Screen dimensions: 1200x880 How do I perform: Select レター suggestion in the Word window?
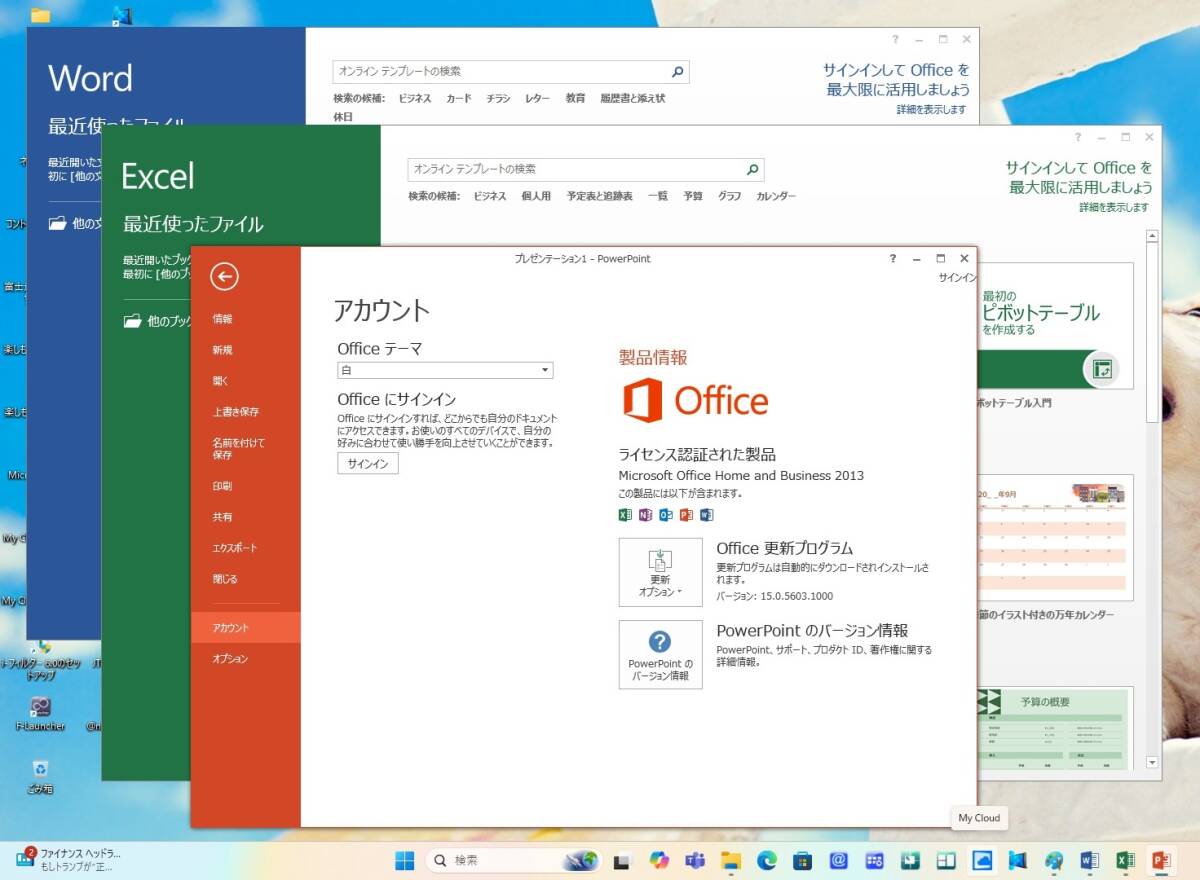click(538, 99)
